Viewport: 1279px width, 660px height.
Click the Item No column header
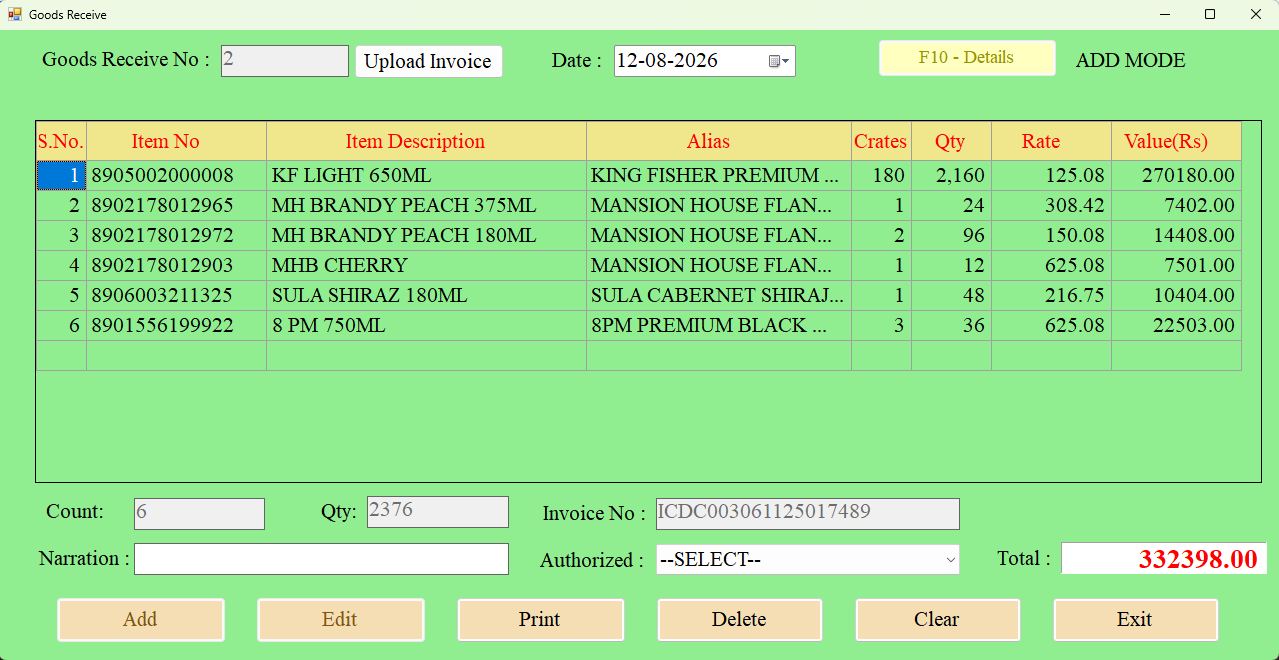tap(176, 142)
